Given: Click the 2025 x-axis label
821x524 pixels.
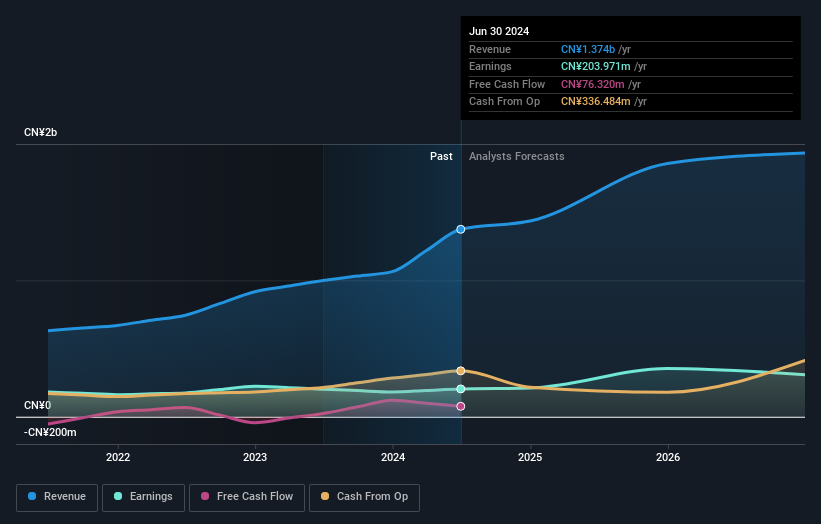Looking at the screenshot, I should [x=530, y=457].
